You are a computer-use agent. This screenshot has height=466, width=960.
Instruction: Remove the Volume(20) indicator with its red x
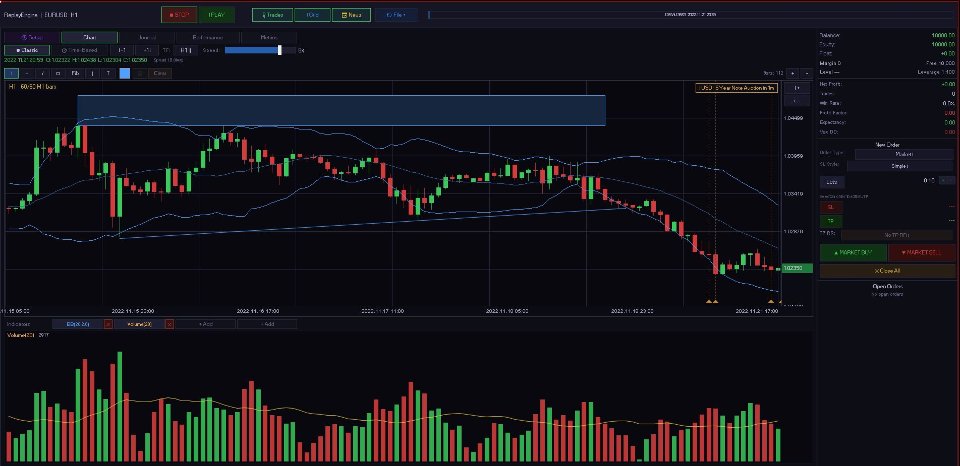click(170, 324)
